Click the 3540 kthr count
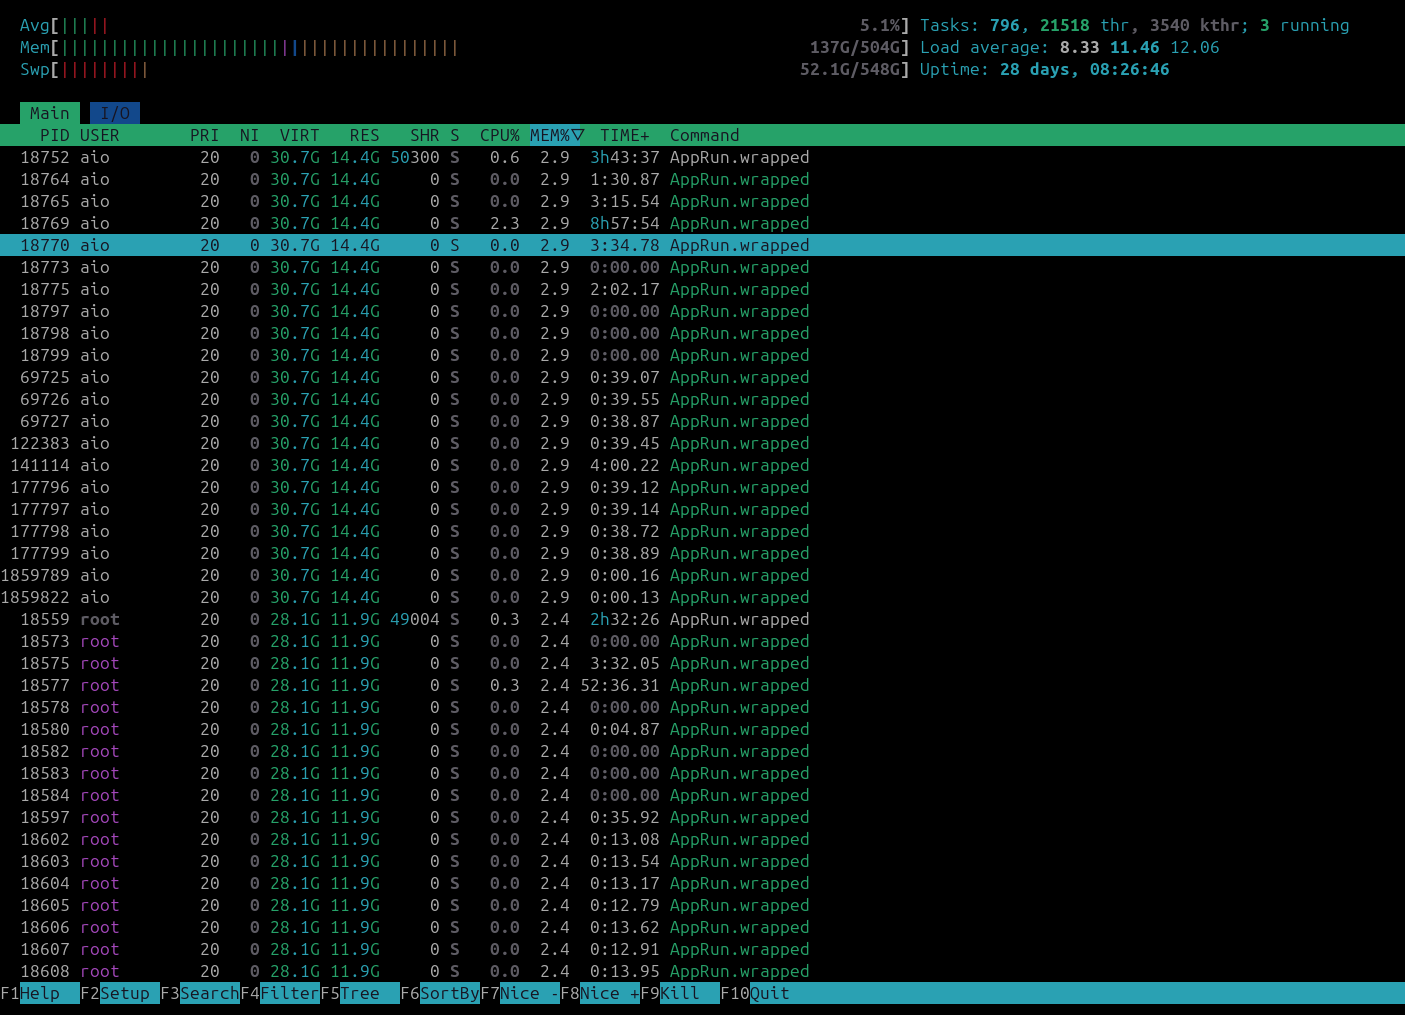Image resolution: width=1405 pixels, height=1015 pixels. coord(1195,25)
